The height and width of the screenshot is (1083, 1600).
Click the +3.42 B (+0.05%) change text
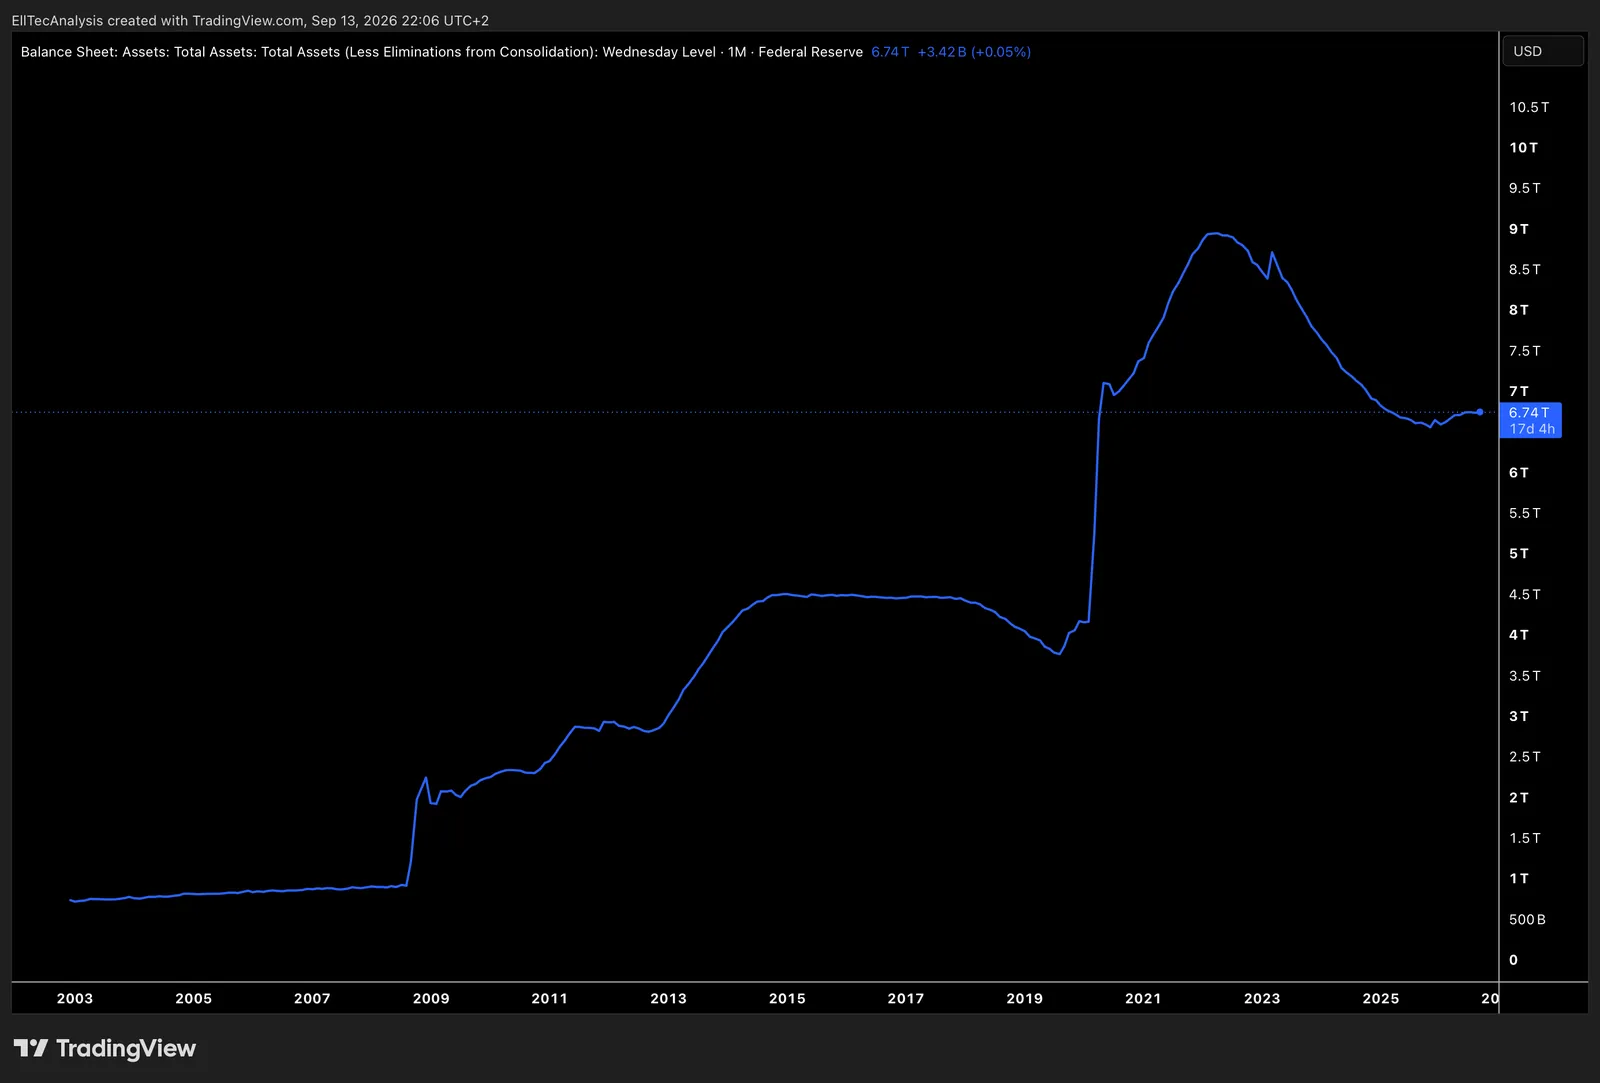pos(974,52)
